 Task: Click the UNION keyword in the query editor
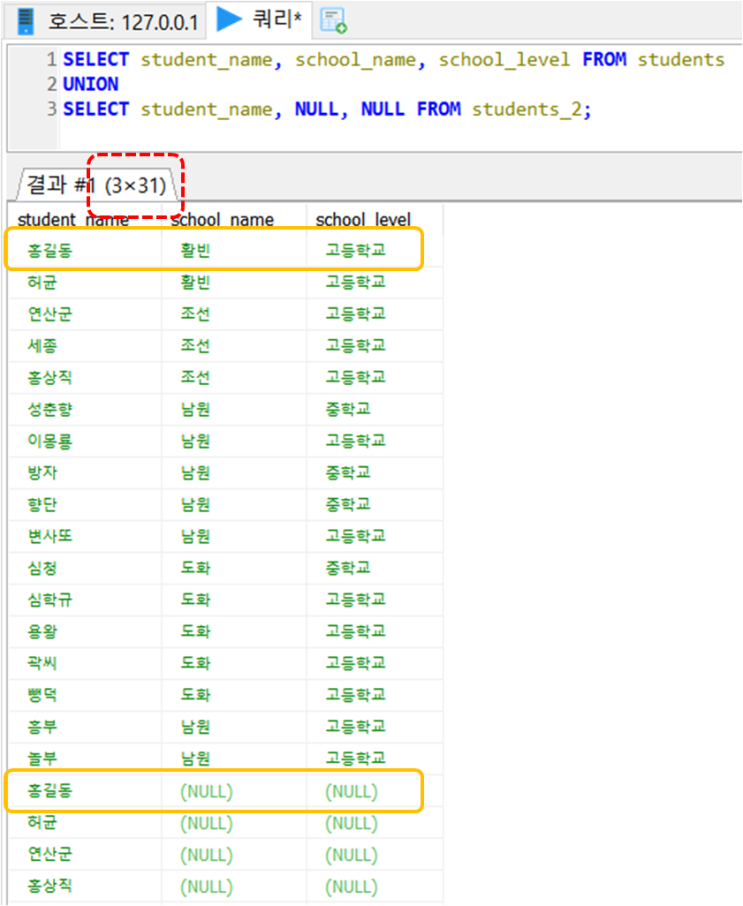(x=91, y=84)
